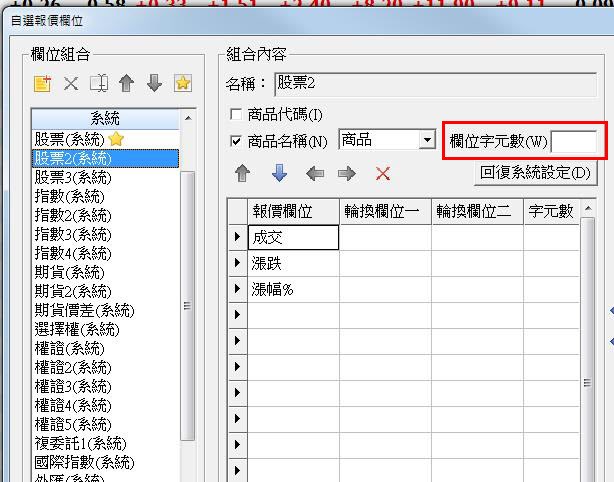Move field down with the blue arrow

tap(279, 173)
